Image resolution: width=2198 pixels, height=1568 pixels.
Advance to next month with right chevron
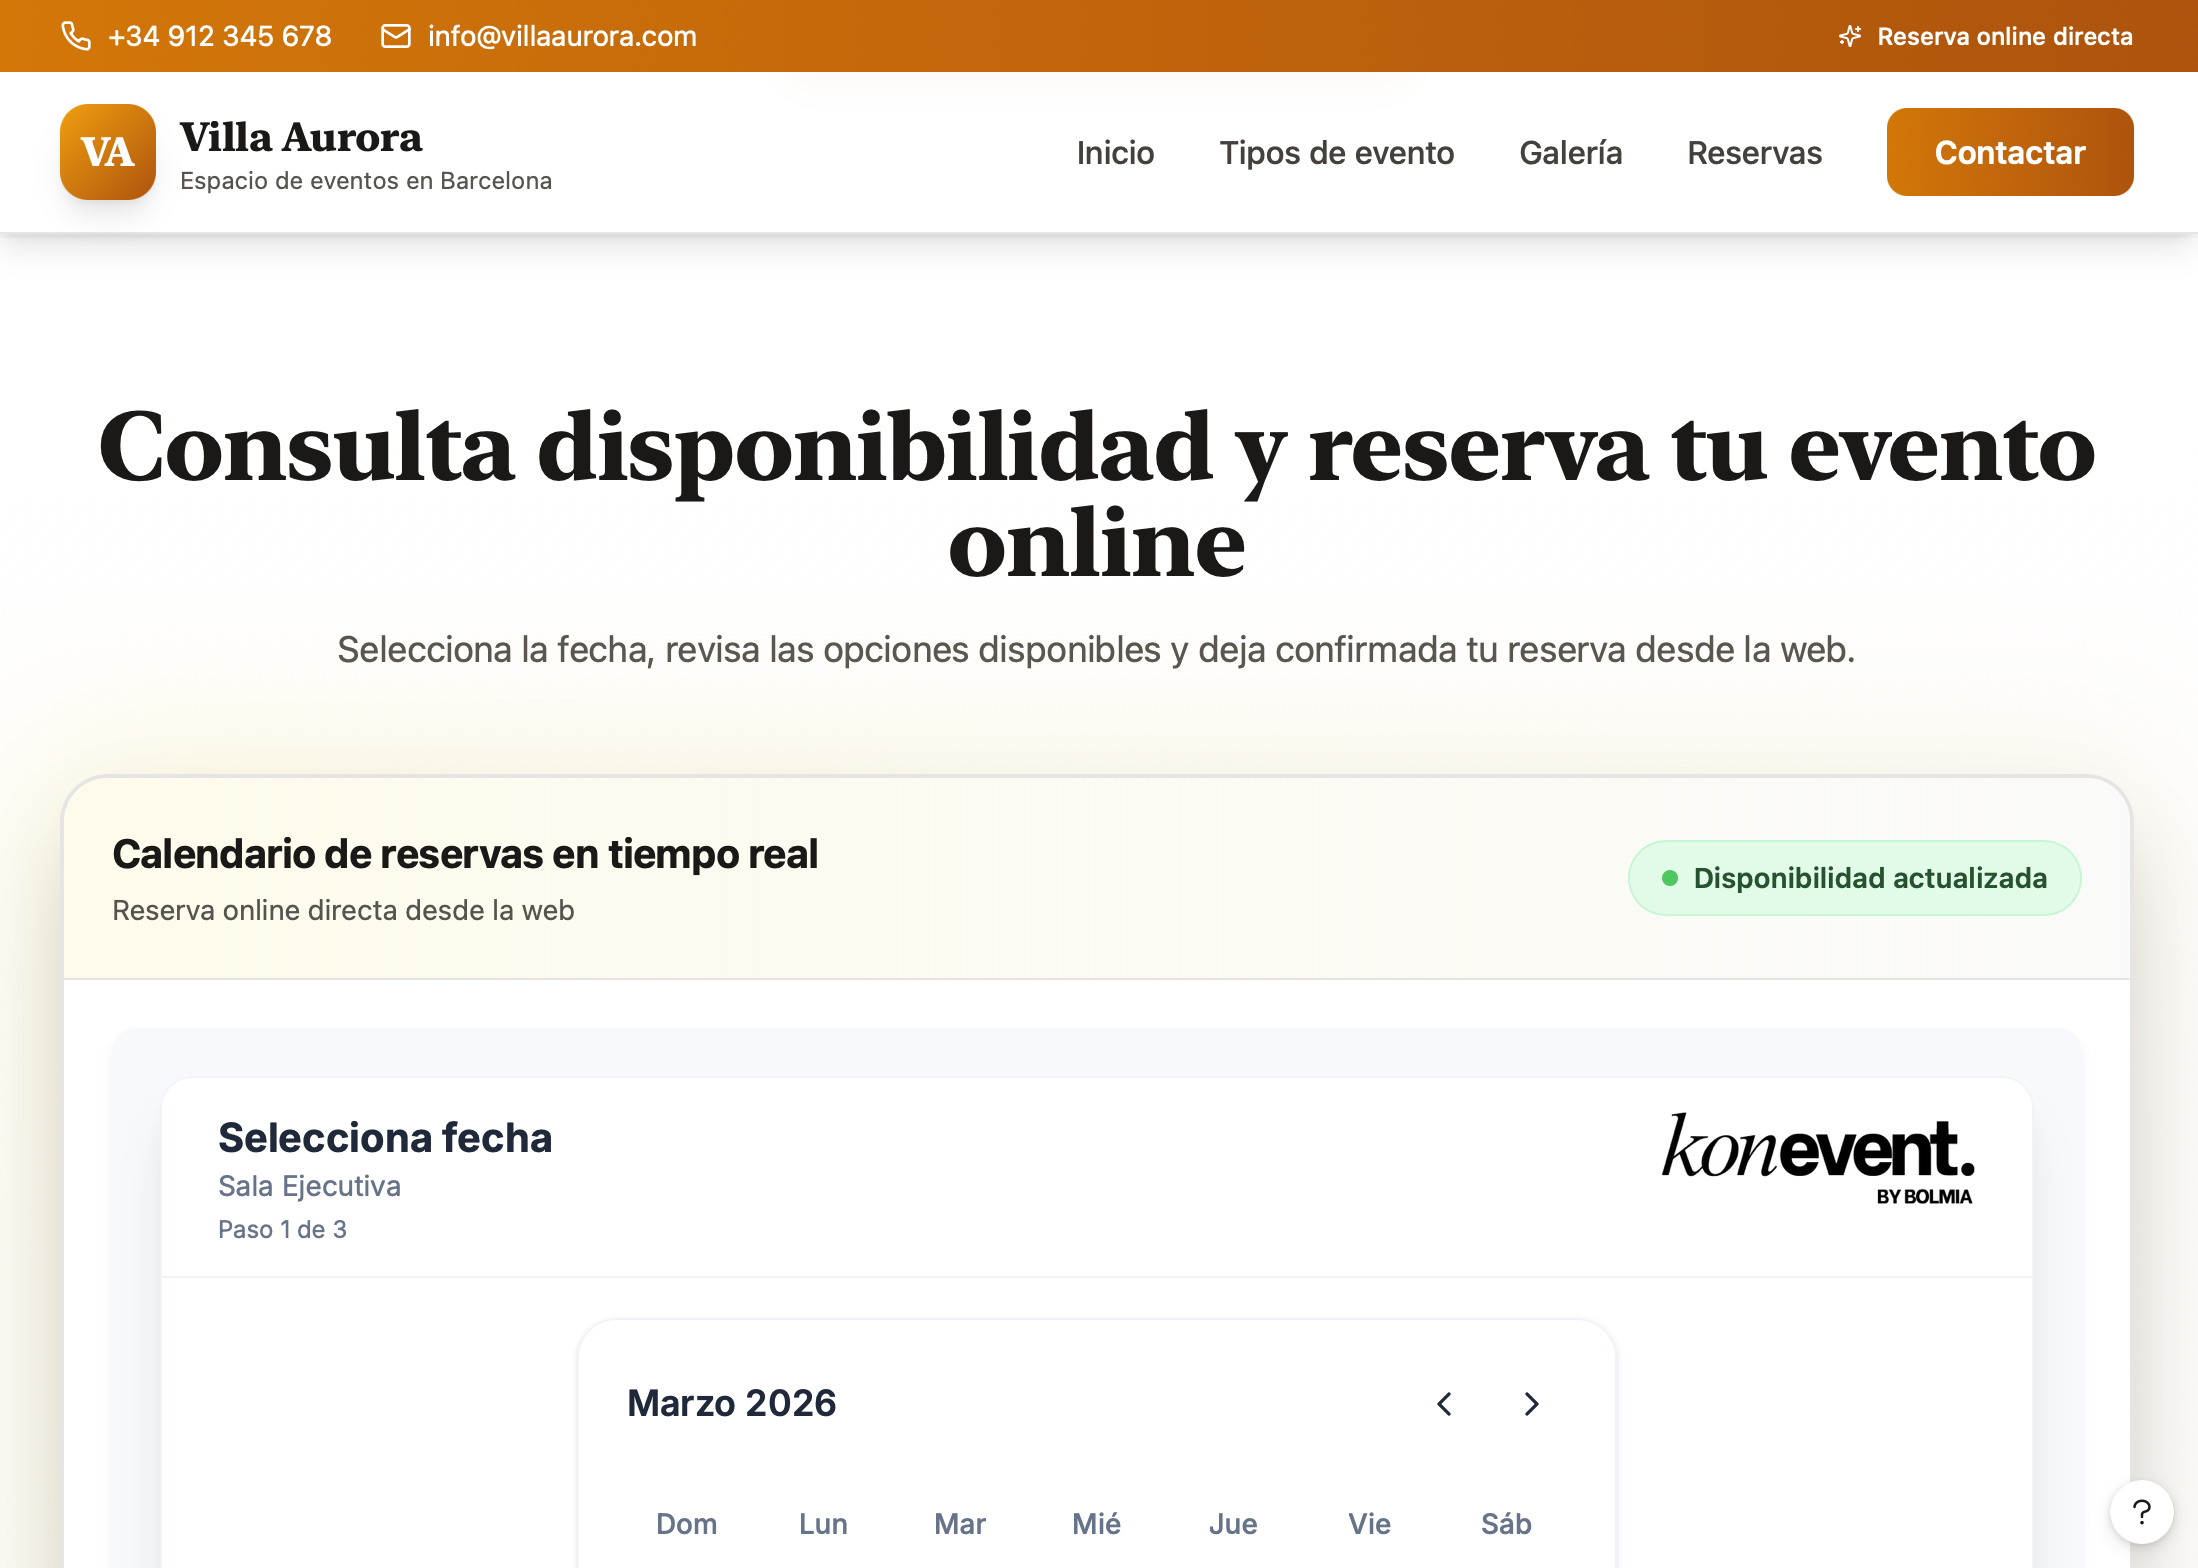pos(1531,1404)
